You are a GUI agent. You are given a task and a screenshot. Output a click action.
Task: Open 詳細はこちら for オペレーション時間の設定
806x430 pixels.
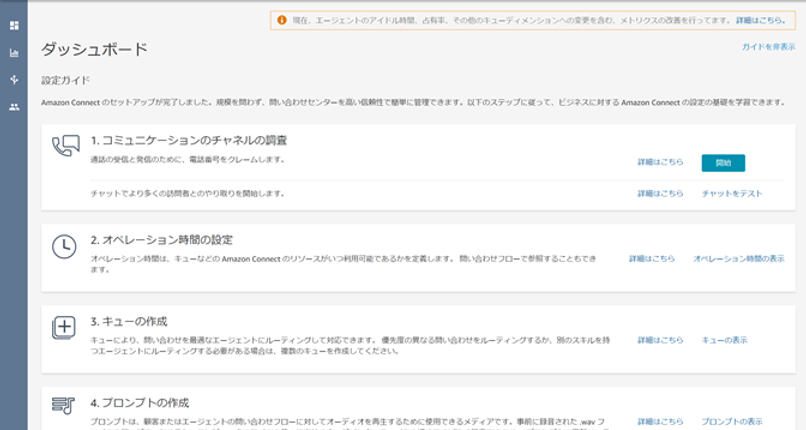click(651, 259)
